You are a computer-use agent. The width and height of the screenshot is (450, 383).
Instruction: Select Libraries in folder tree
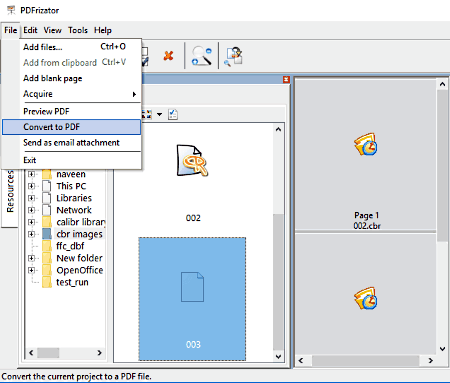[74, 198]
